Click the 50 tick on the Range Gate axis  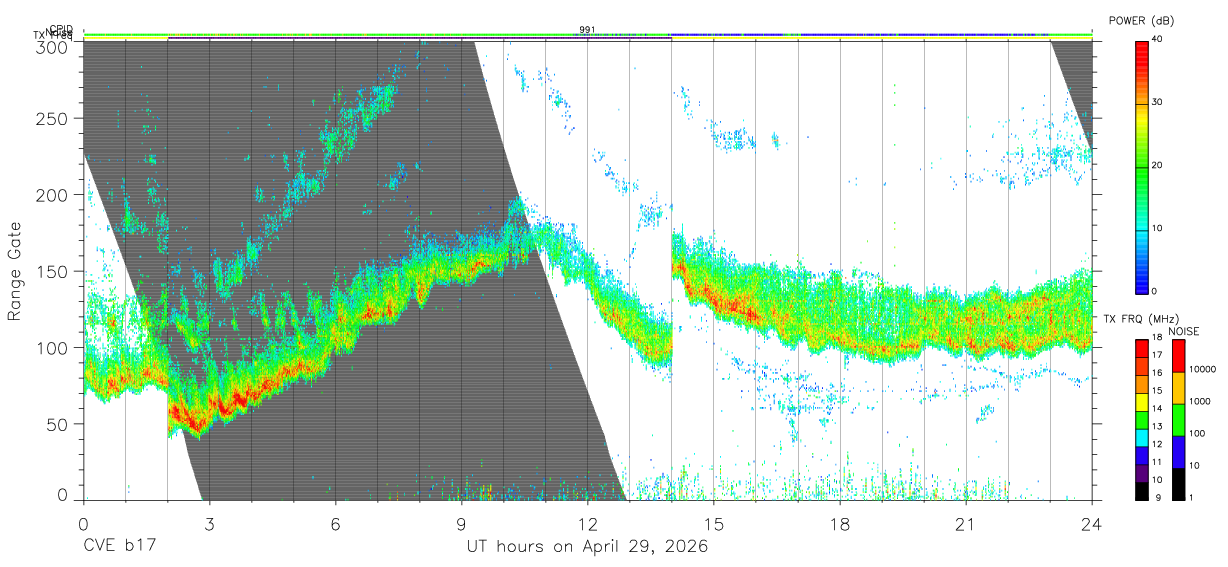pyautogui.click(x=58, y=424)
